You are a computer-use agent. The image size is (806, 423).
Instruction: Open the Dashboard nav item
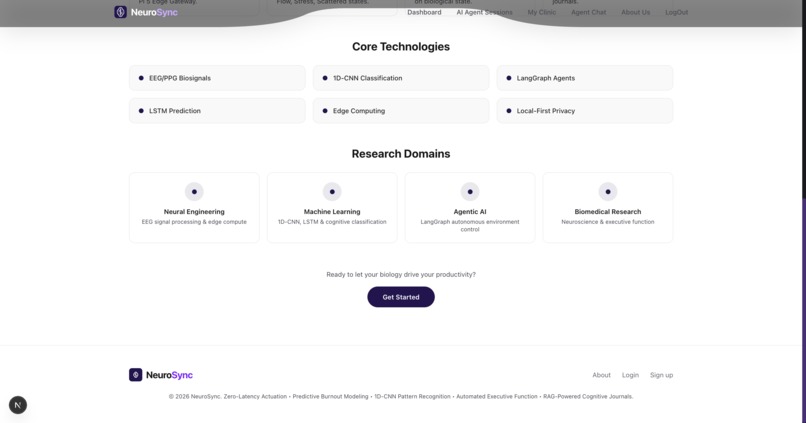[x=424, y=12]
